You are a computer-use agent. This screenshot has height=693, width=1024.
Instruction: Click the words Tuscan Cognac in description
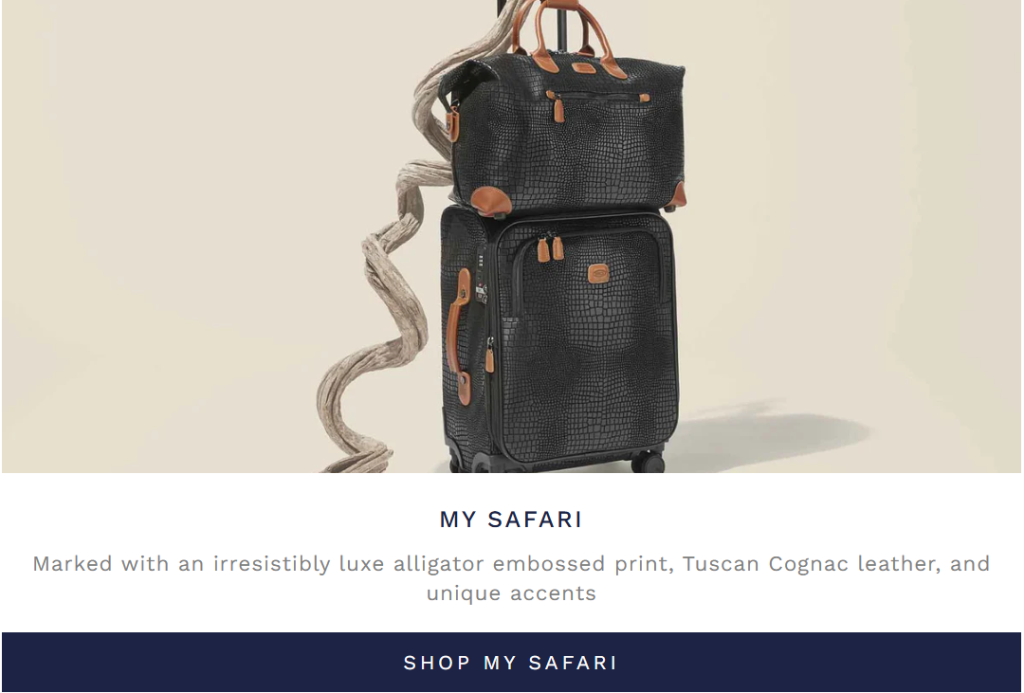click(765, 564)
